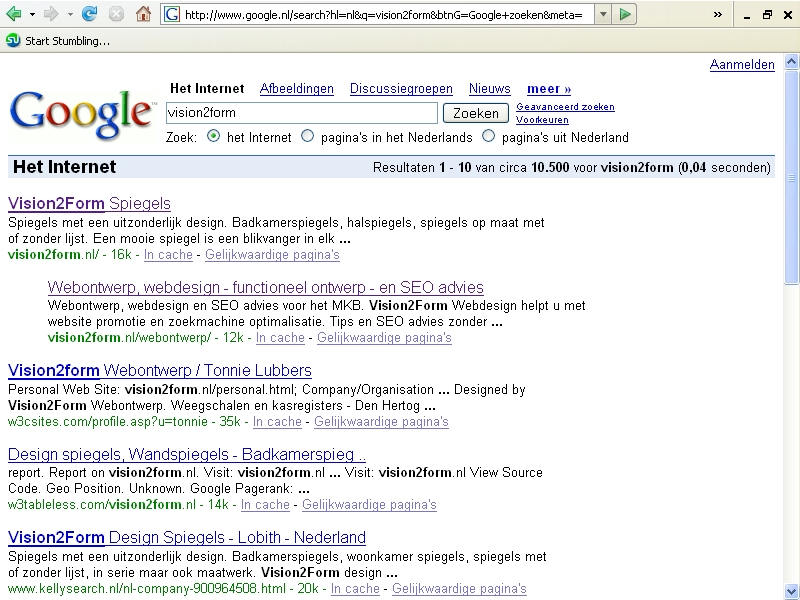Image resolution: width=800 pixels, height=600 pixels.
Task: Select the Het Internet search tab
Action: point(207,88)
